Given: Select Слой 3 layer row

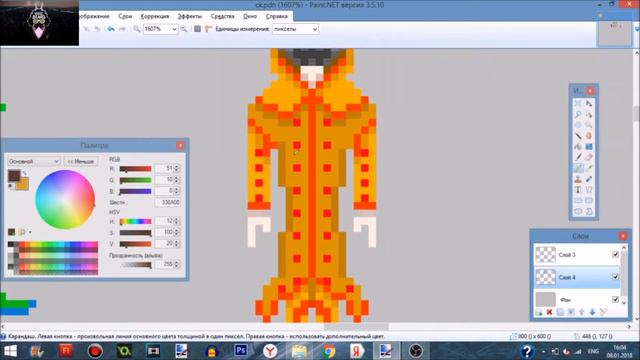Looking at the screenshot, I should click(577, 255).
